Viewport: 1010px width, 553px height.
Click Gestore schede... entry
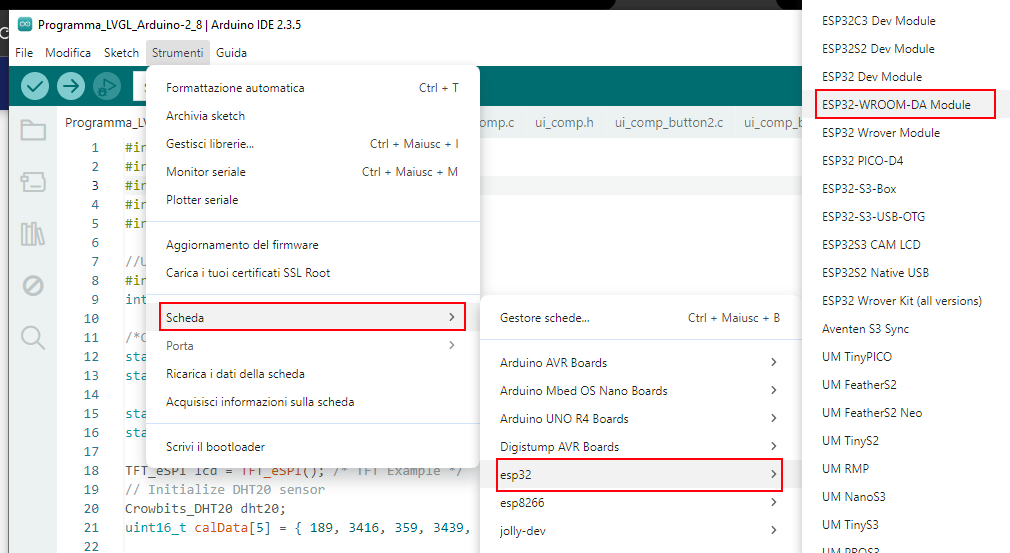tap(545, 318)
